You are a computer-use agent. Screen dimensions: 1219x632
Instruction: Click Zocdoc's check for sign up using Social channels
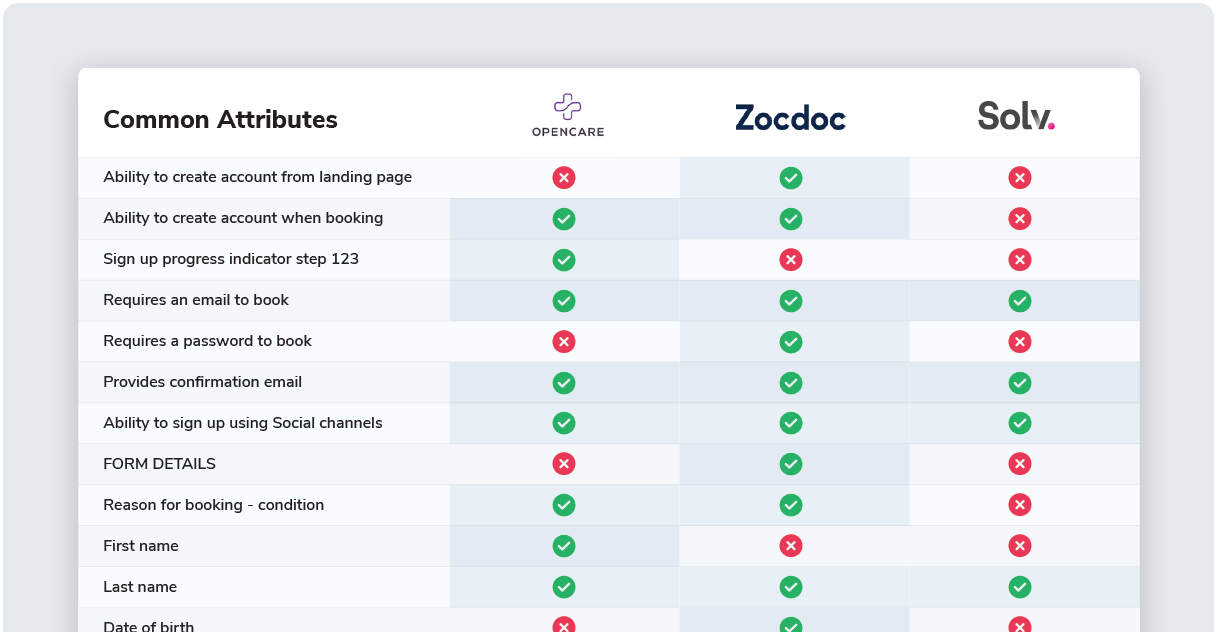(791, 423)
